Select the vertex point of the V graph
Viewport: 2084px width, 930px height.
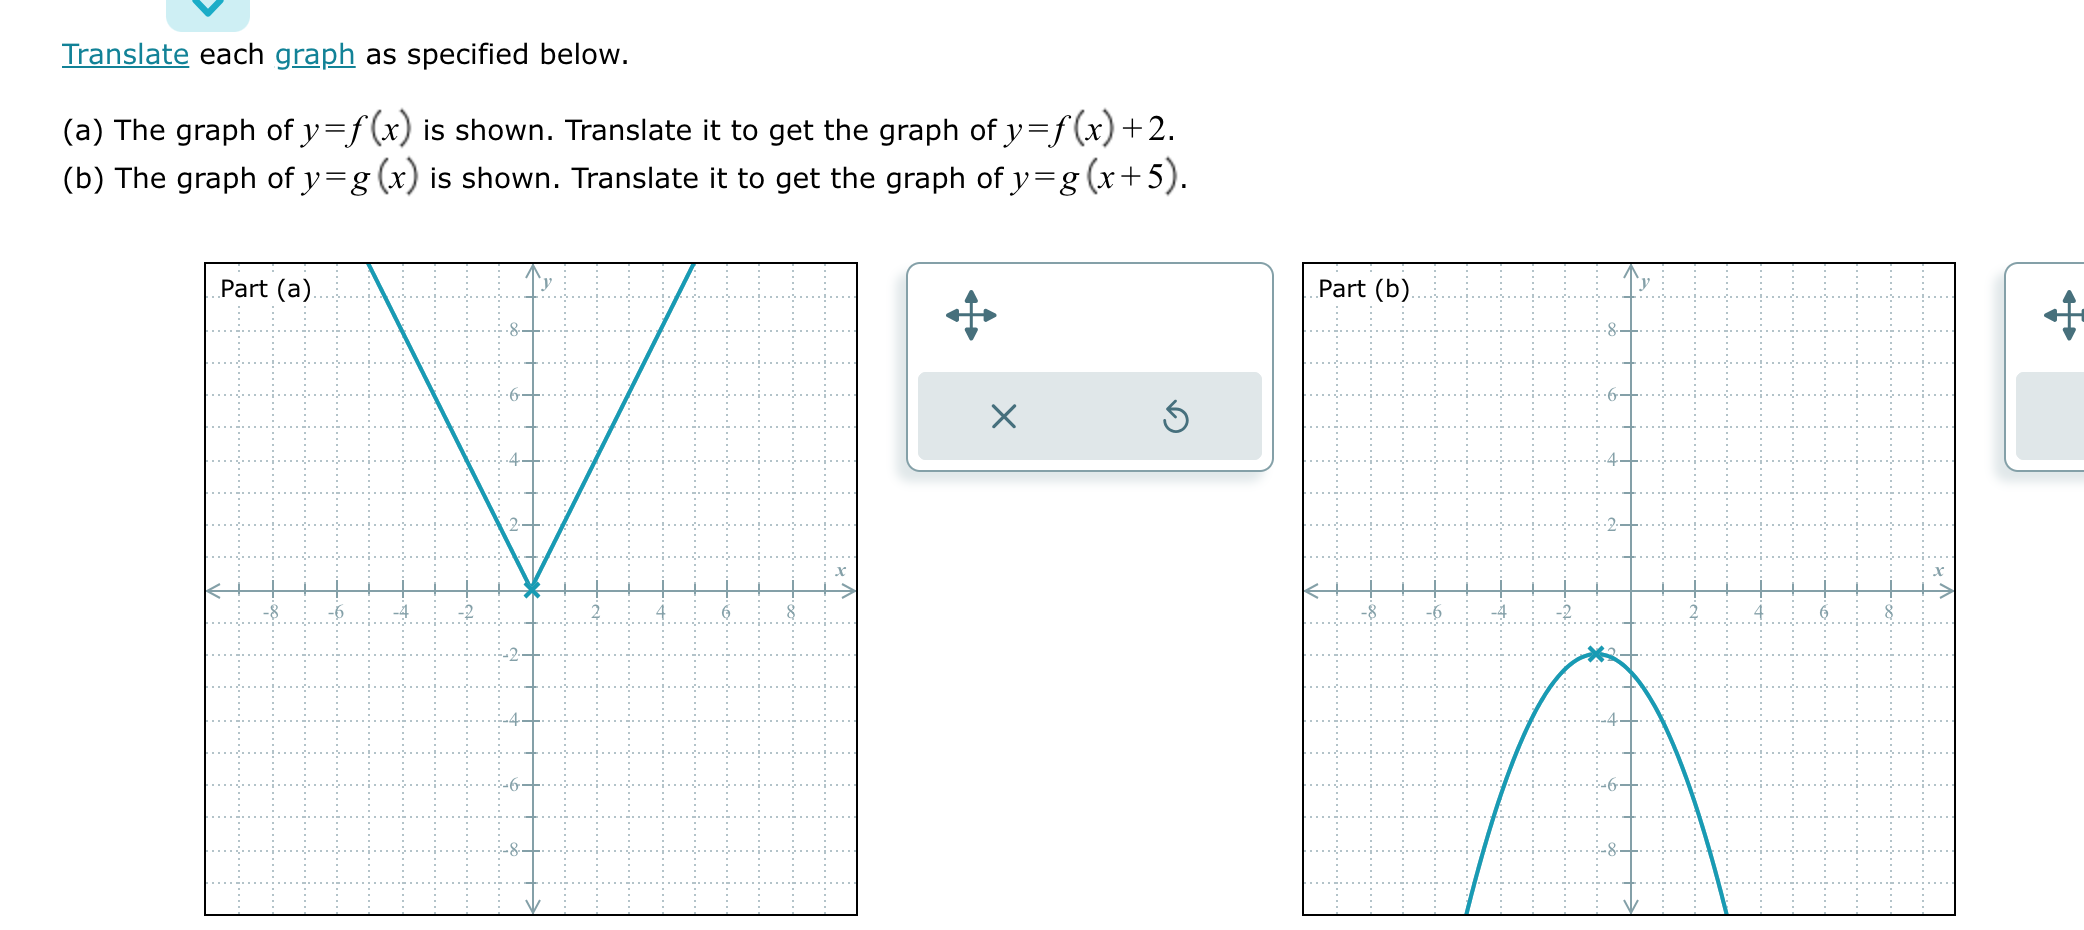click(x=532, y=591)
